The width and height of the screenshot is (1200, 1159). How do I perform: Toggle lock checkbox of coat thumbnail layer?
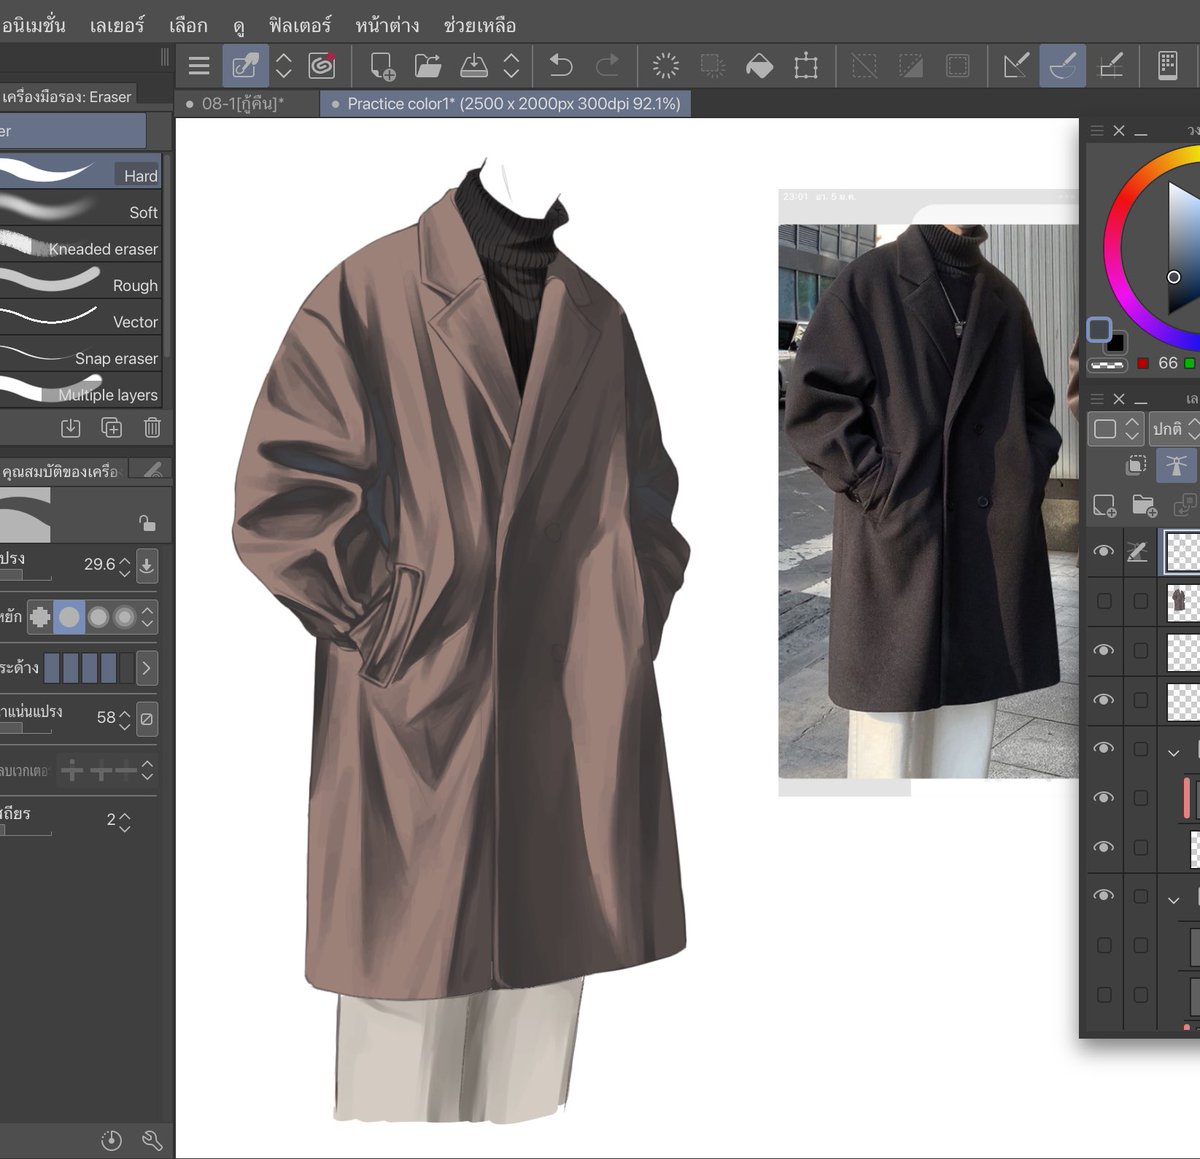1140,601
